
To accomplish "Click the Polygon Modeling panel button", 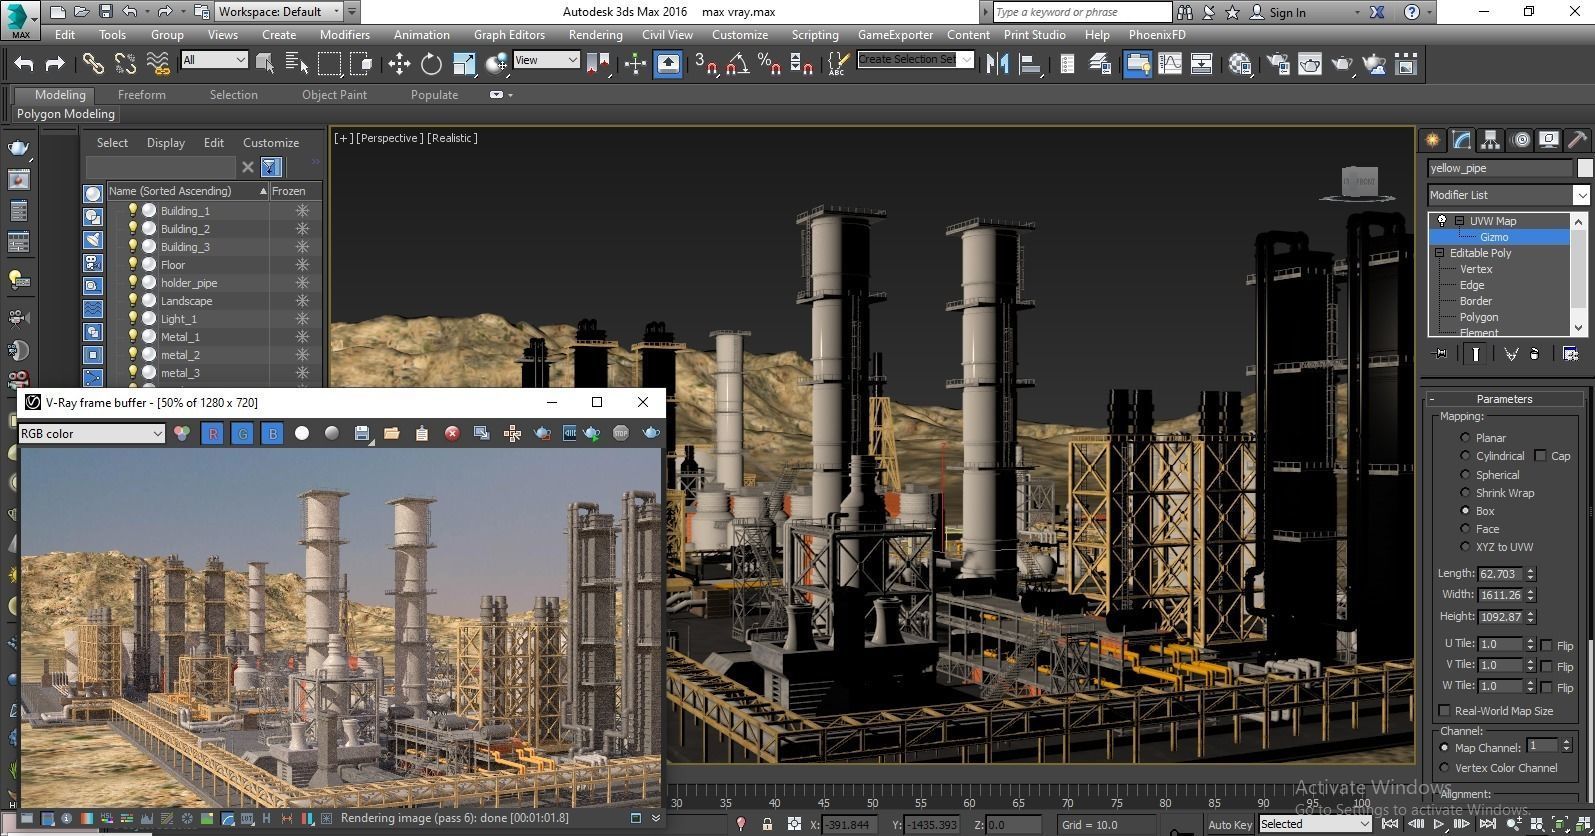I will [x=66, y=114].
